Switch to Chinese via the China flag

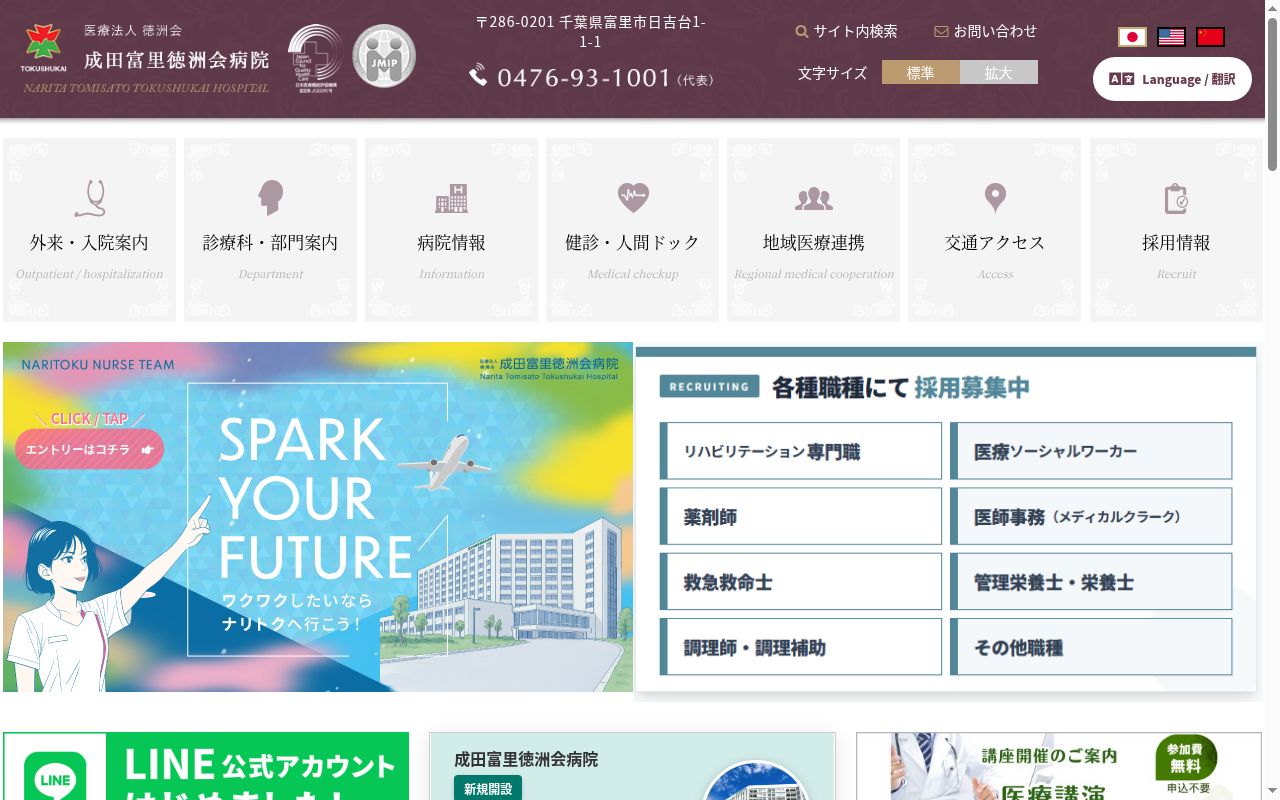point(1210,37)
